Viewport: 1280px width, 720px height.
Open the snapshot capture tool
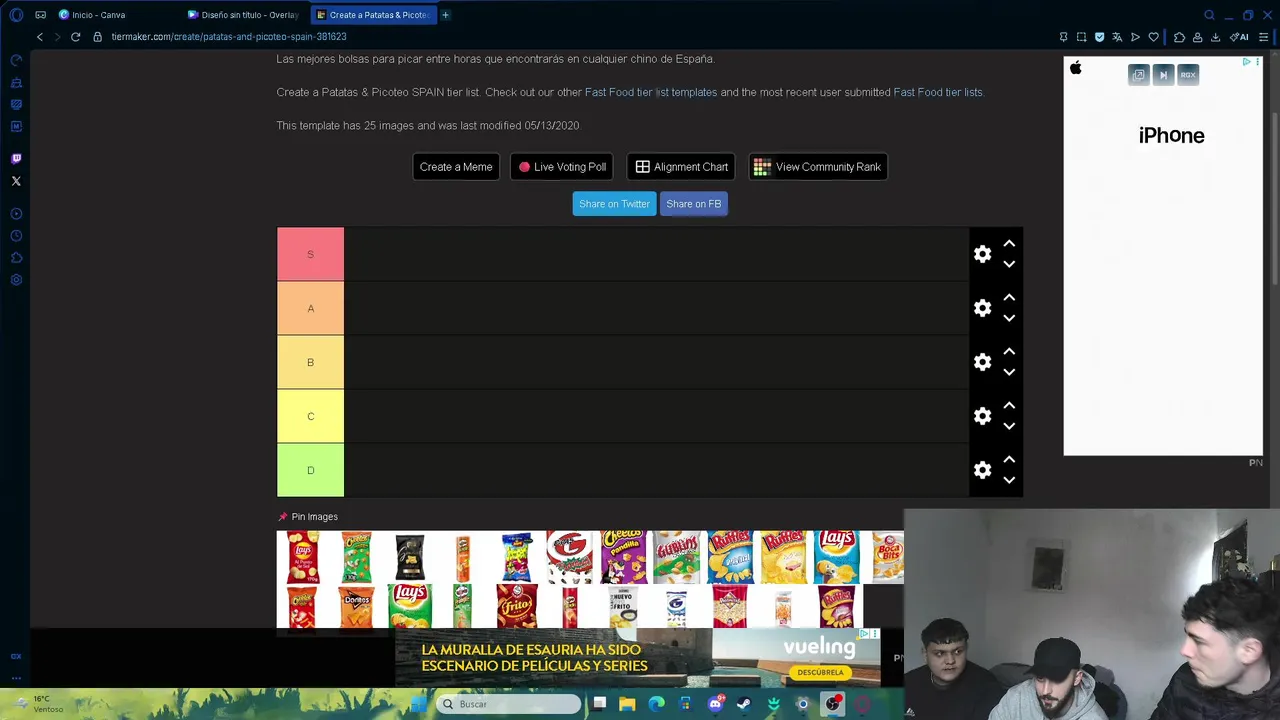[1081, 37]
